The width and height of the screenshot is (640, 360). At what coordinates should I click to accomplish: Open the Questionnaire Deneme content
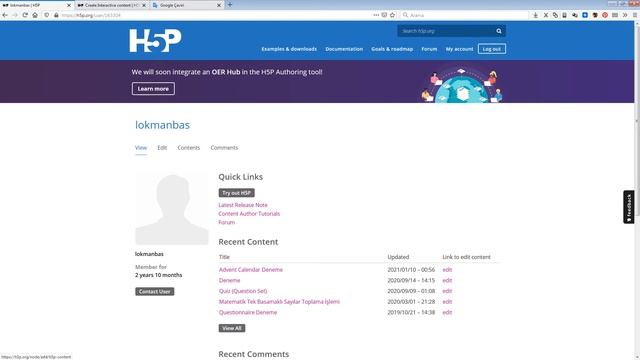pos(248,312)
